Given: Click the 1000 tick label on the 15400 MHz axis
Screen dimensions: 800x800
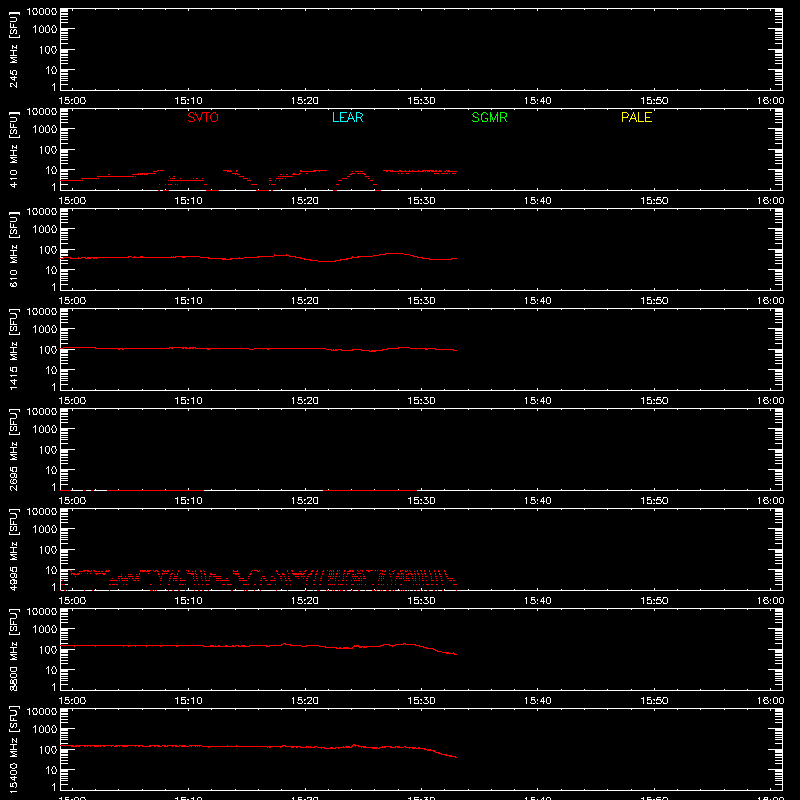Looking at the screenshot, I should pyautogui.click(x=45, y=729).
